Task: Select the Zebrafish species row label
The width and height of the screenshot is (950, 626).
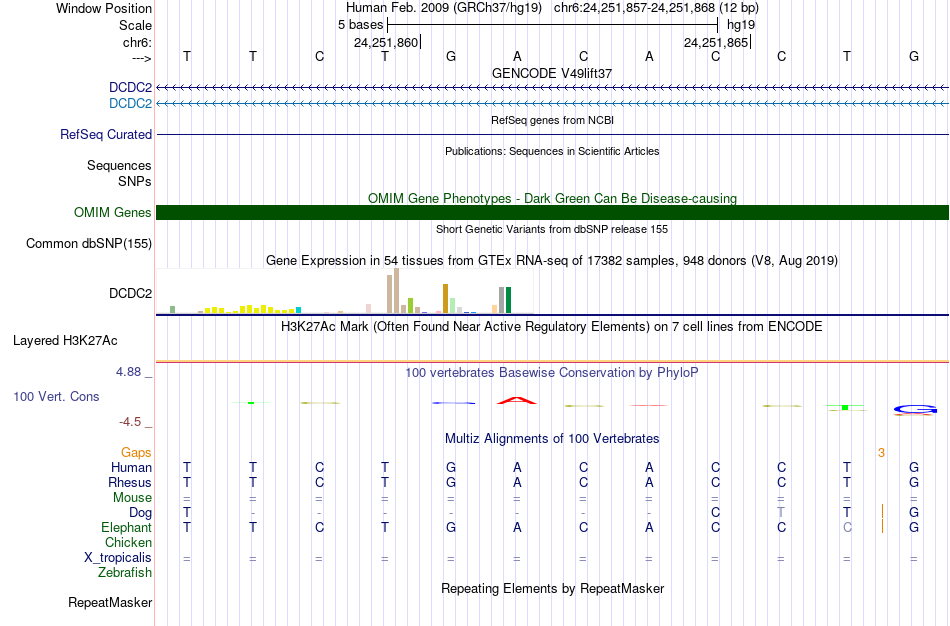Action: tap(125, 572)
